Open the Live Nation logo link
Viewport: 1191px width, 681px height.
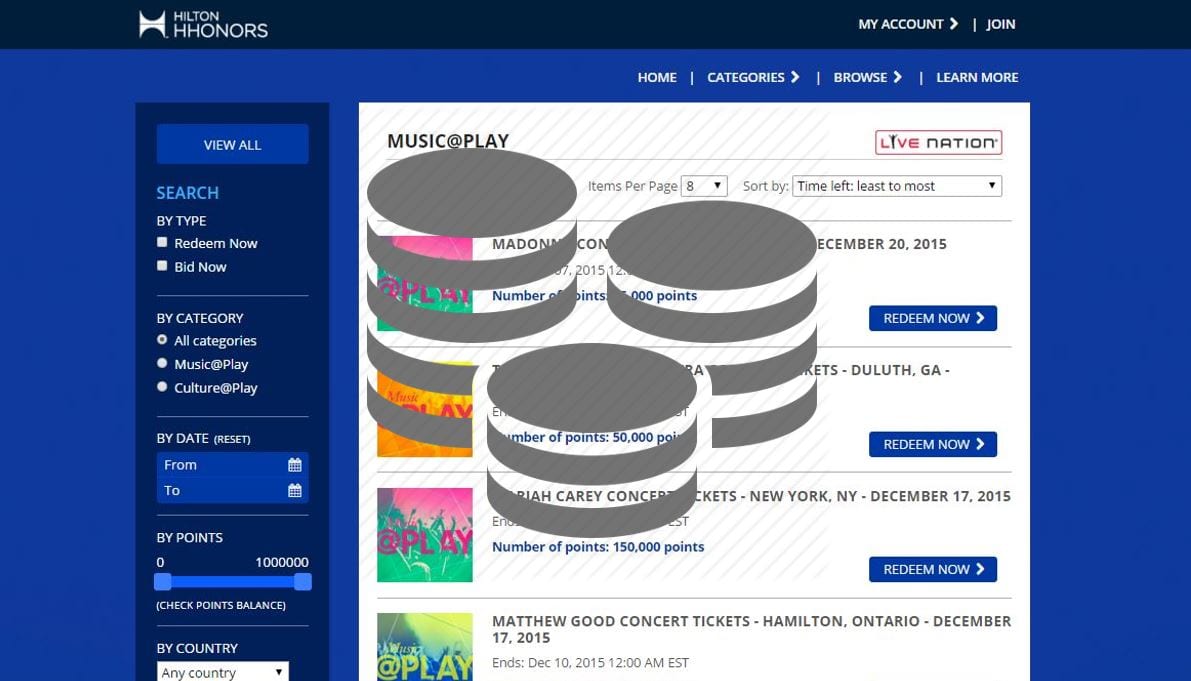(938, 143)
